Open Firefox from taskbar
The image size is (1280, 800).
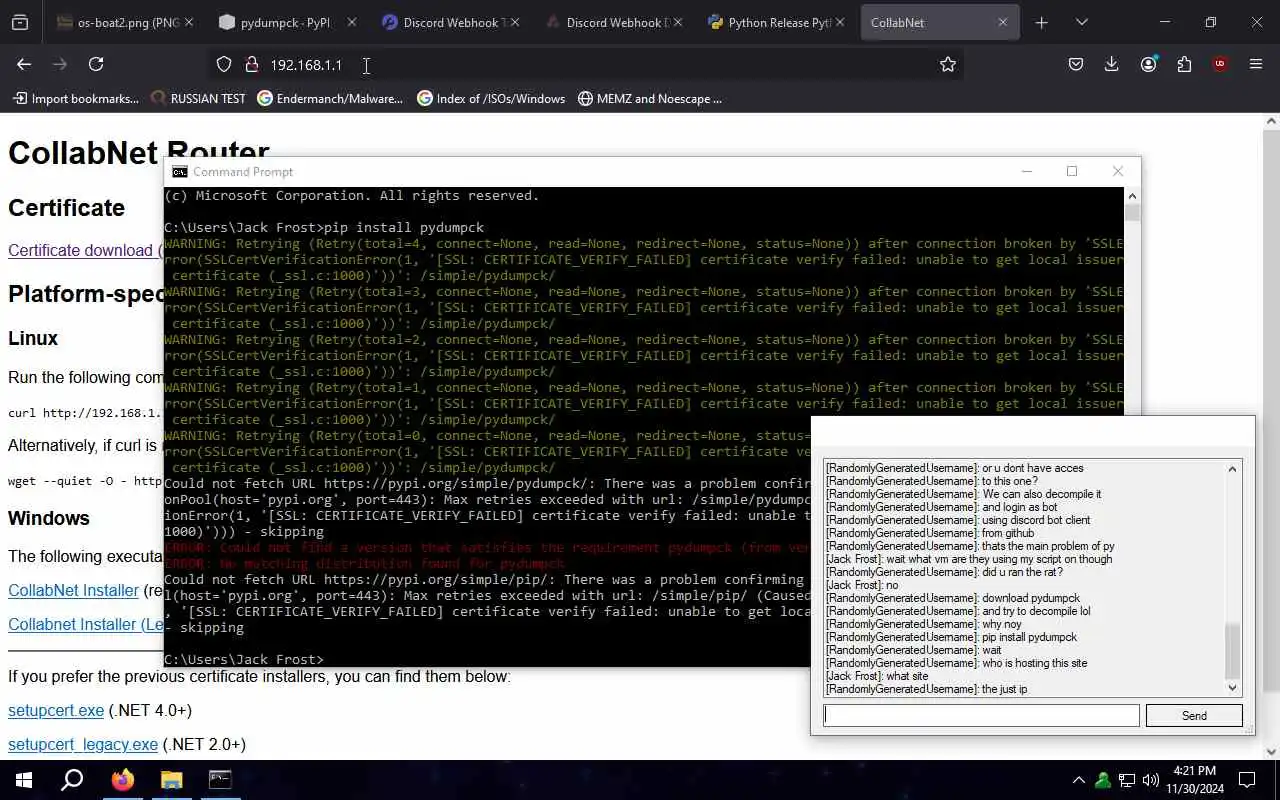122,780
